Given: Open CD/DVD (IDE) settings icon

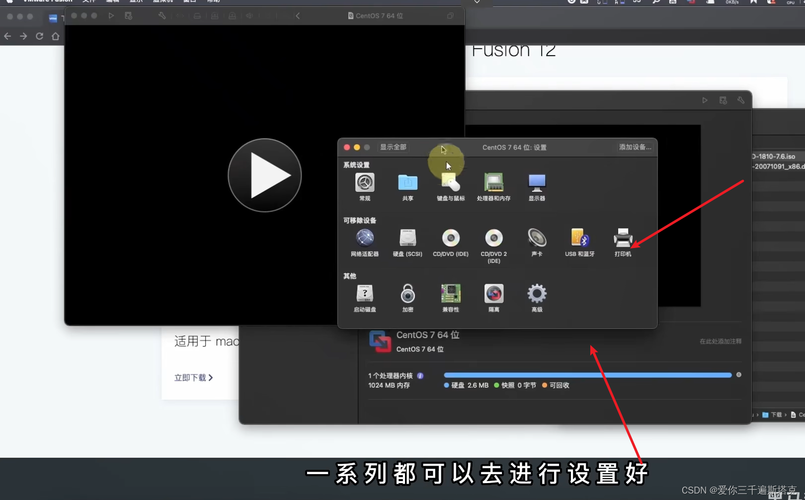Looking at the screenshot, I should click(451, 238).
